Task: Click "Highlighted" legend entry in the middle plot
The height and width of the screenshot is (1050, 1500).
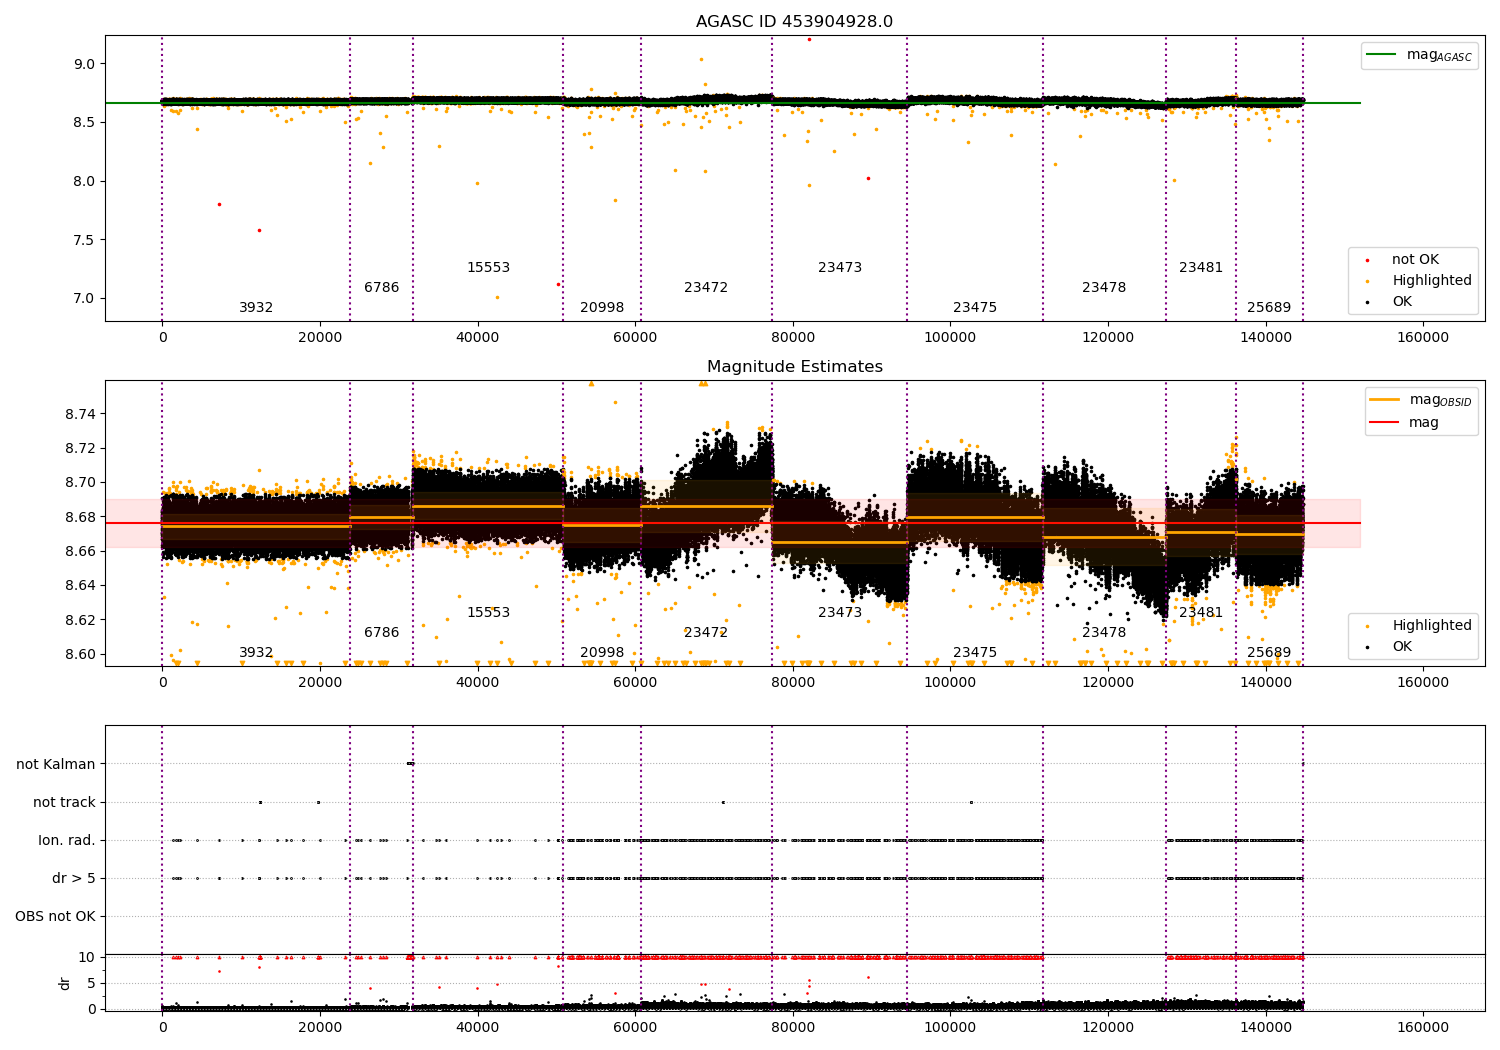Action: click(1418, 626)
